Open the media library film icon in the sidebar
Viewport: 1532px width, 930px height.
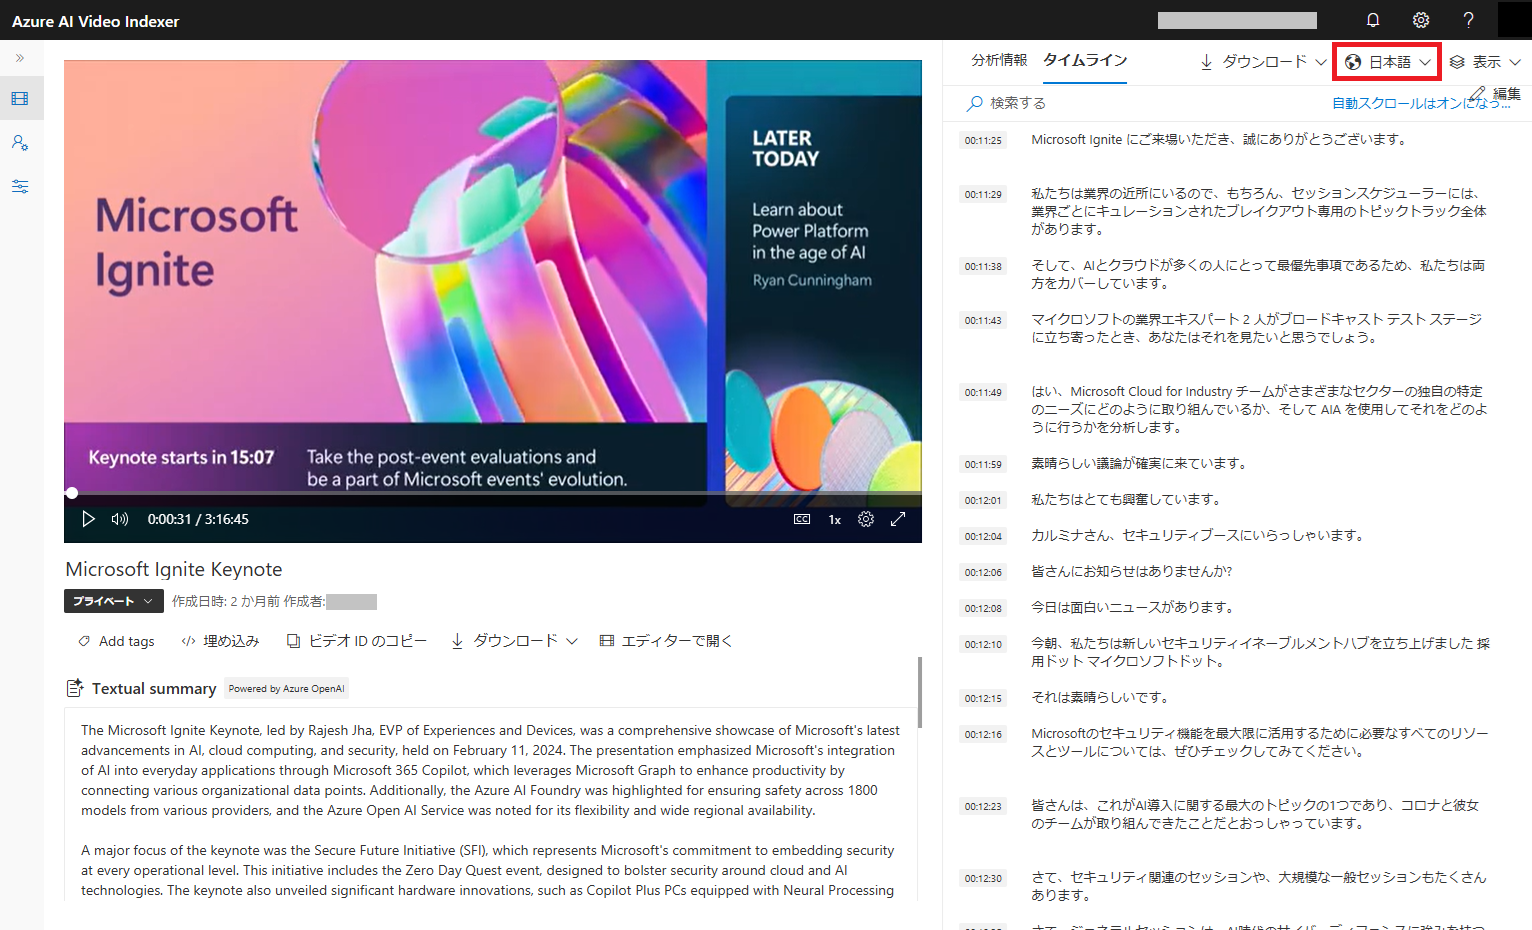tap(20, 99)
